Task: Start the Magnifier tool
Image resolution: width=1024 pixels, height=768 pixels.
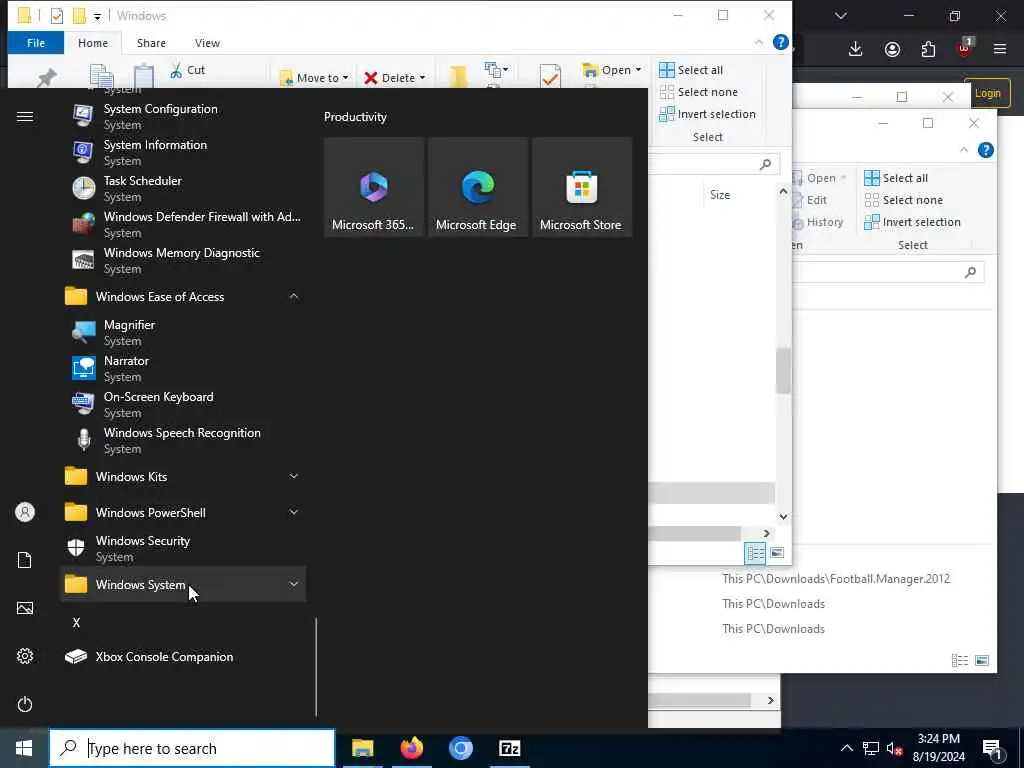Action: 183,332
